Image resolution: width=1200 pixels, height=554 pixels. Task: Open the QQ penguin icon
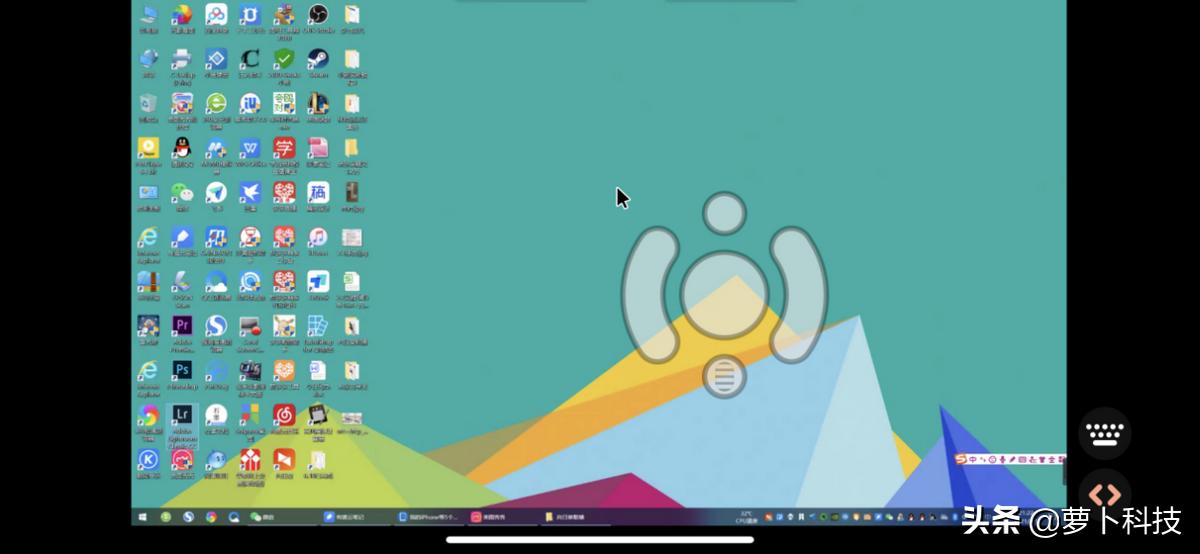[x=182, y=148]
